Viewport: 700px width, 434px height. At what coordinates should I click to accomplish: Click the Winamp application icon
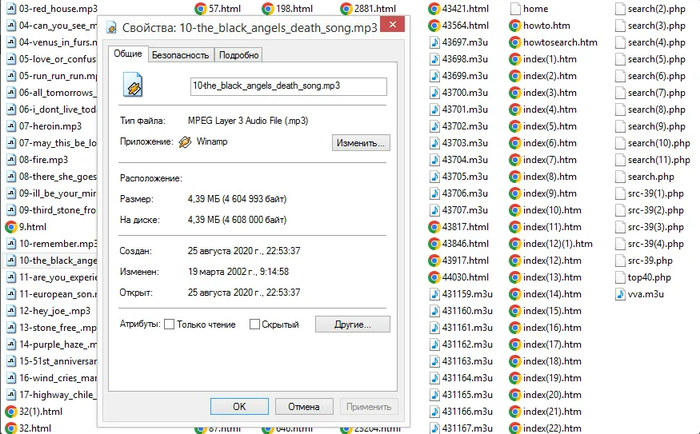pyautogui.click(x=184, y=143)
